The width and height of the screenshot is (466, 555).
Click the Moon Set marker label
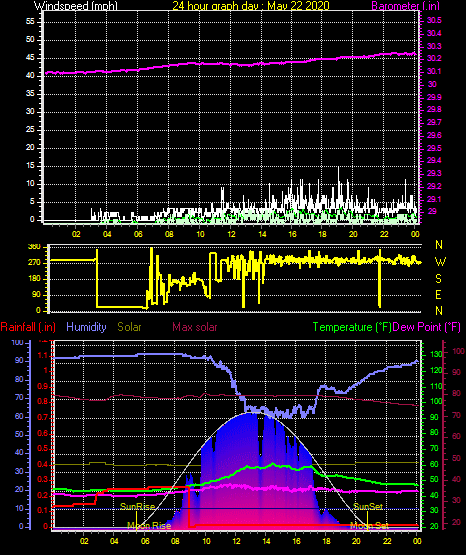pos(369,526)
